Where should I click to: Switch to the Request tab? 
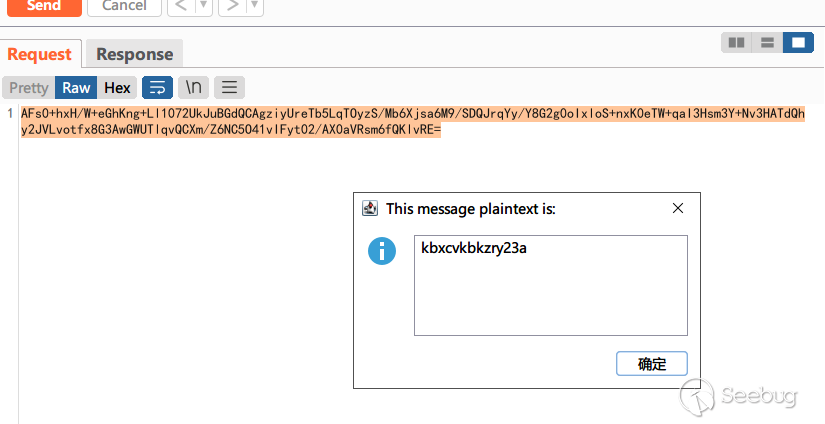pos(40,54)
